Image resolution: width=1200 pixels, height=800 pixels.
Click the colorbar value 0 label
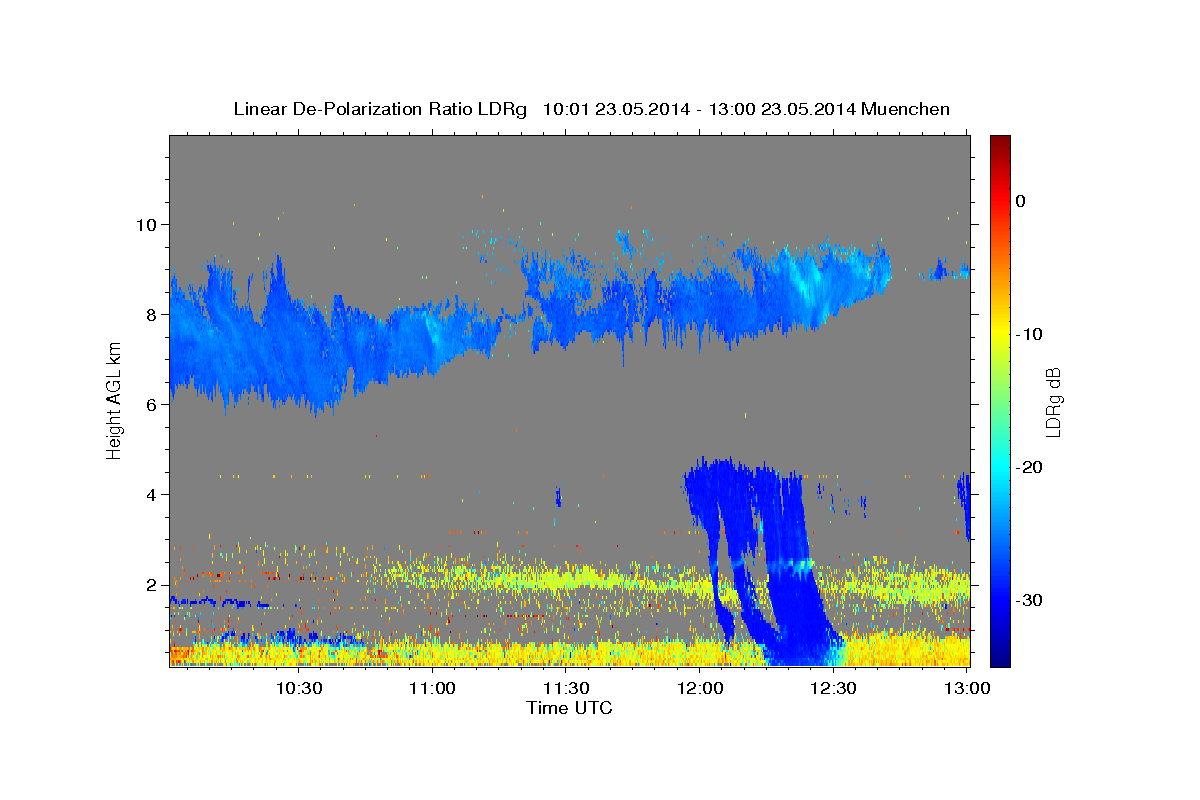pyautogui.click(x=1021, y=201)
